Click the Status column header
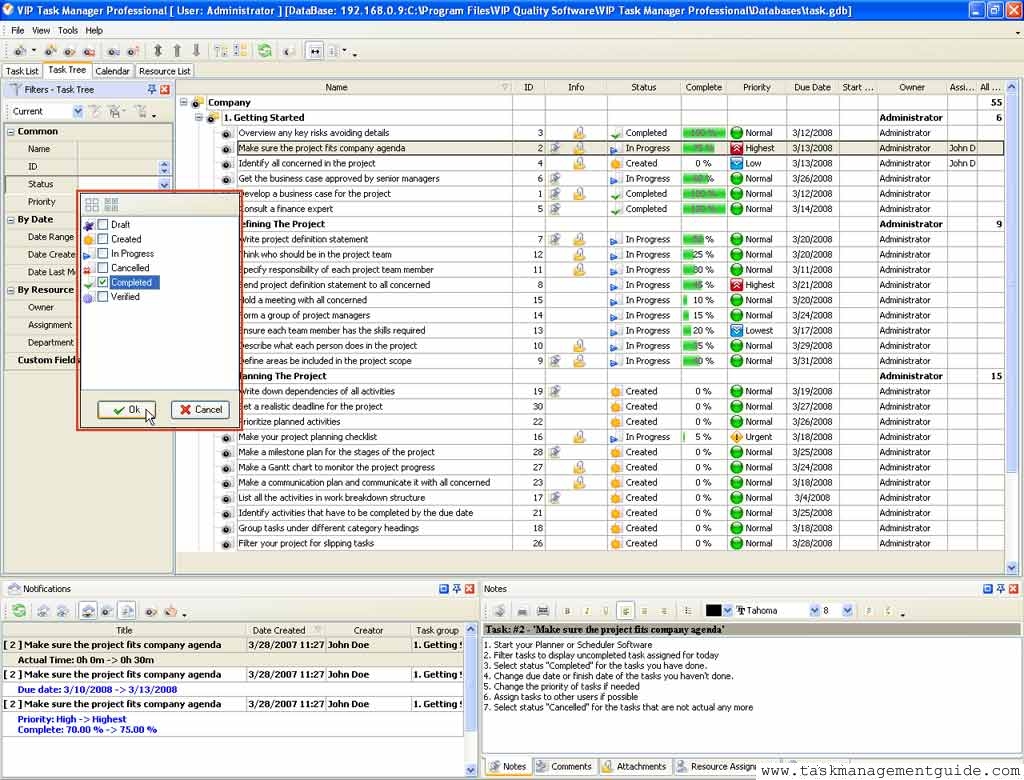Viewport: 1024px width, 780px height. 644,88
